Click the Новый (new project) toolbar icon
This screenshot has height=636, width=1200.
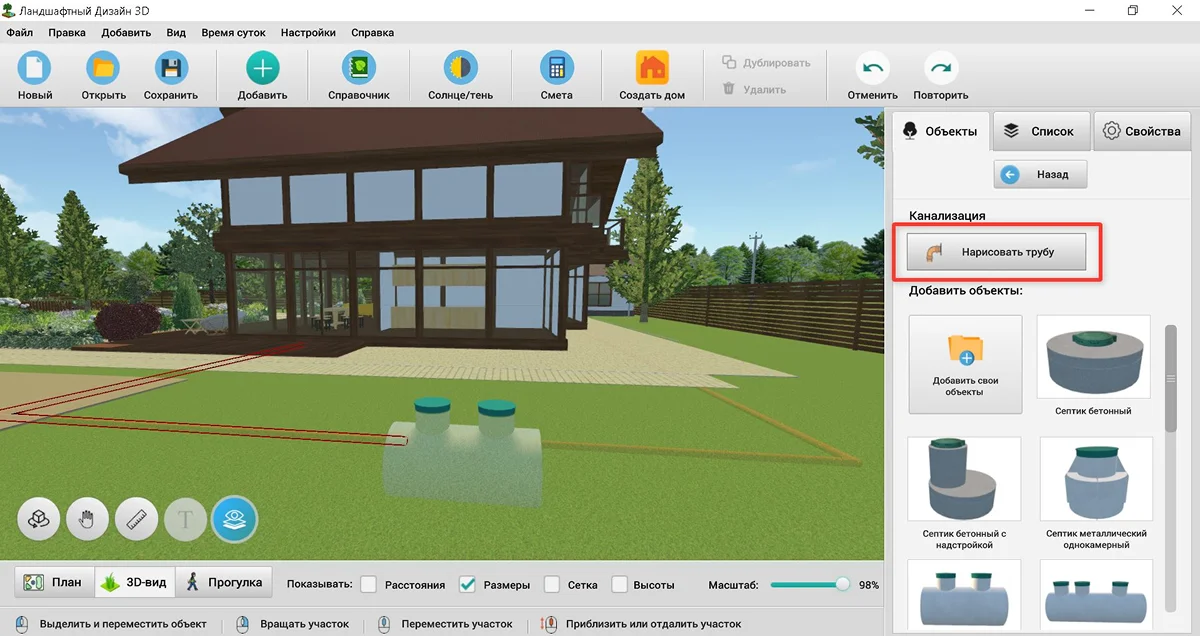coord(35,69)
